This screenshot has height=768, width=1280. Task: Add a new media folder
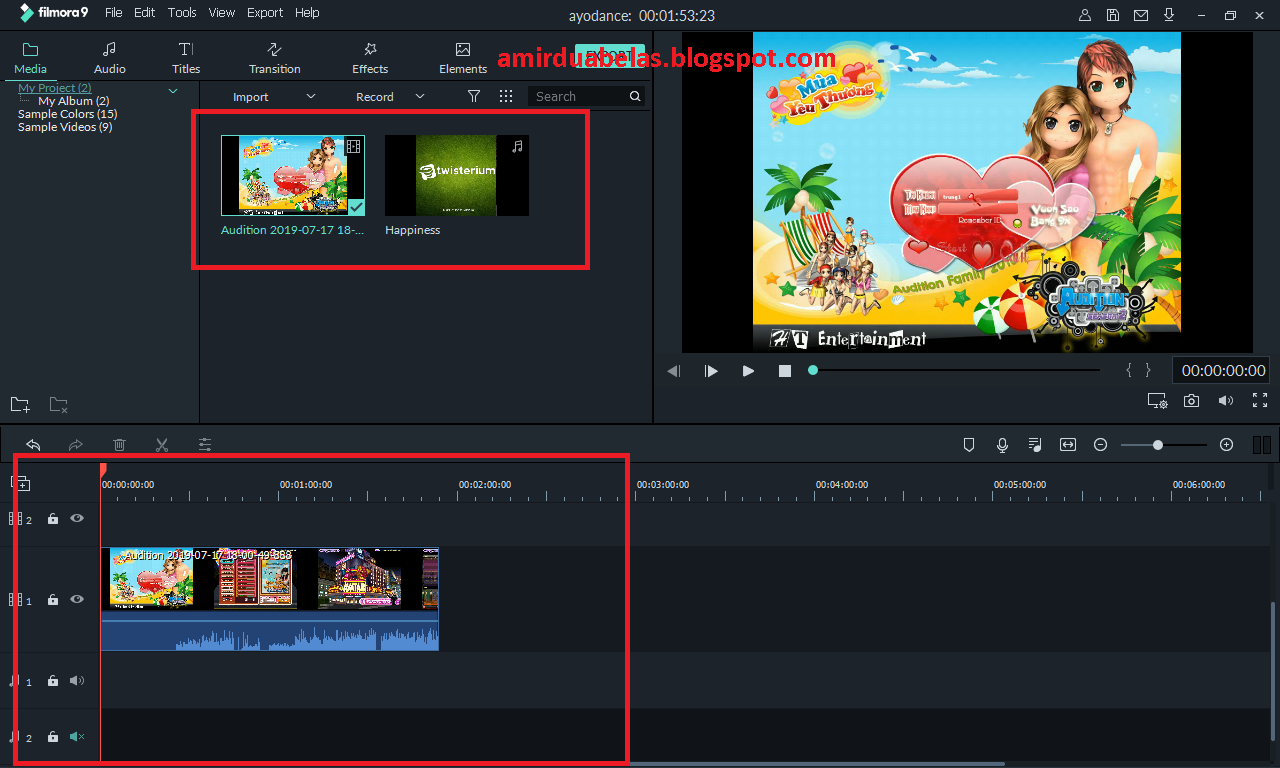click(20, 404)
